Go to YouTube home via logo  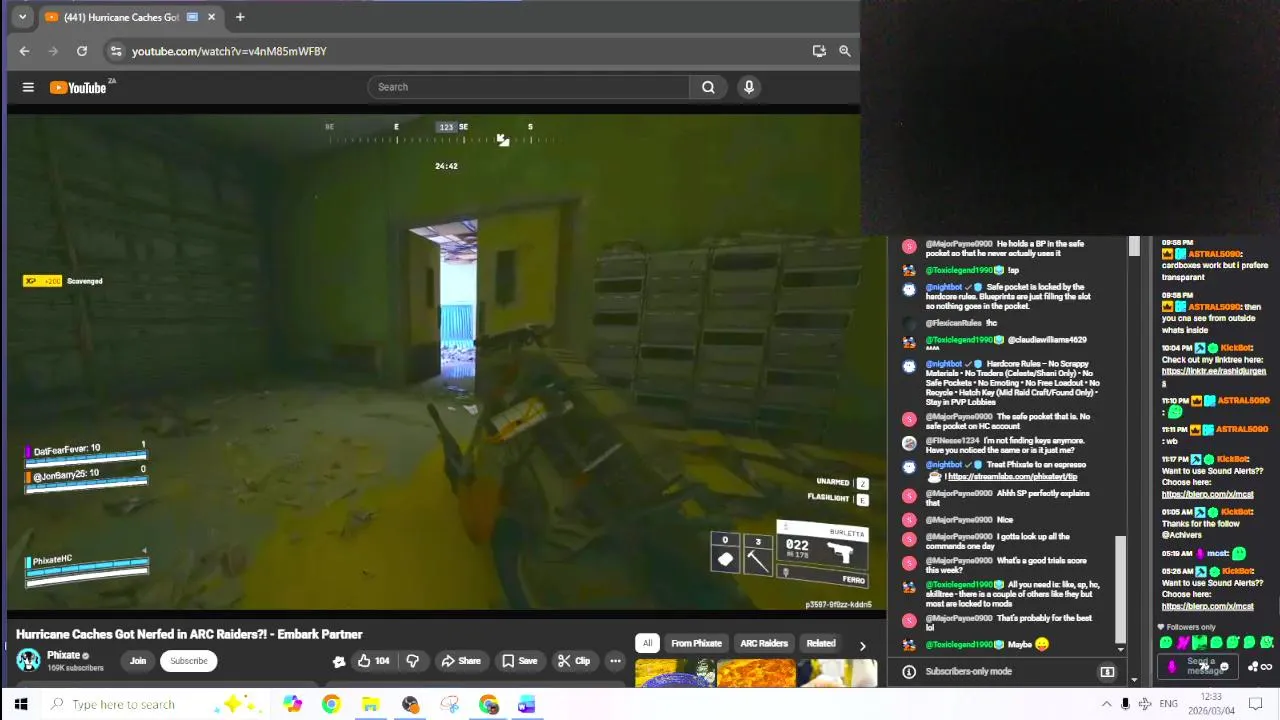[79, 87]
